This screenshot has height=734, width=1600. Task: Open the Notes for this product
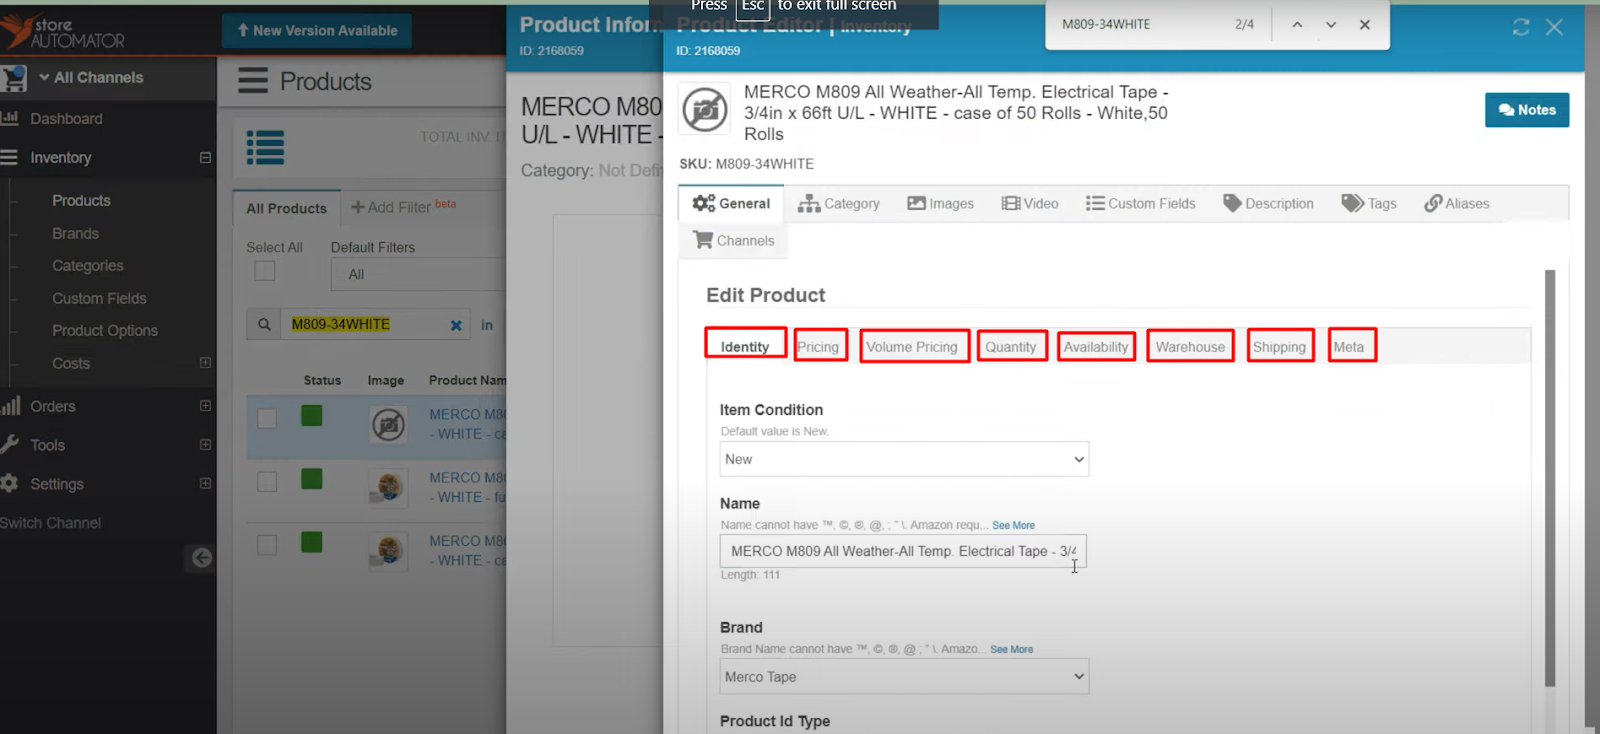1527,110
